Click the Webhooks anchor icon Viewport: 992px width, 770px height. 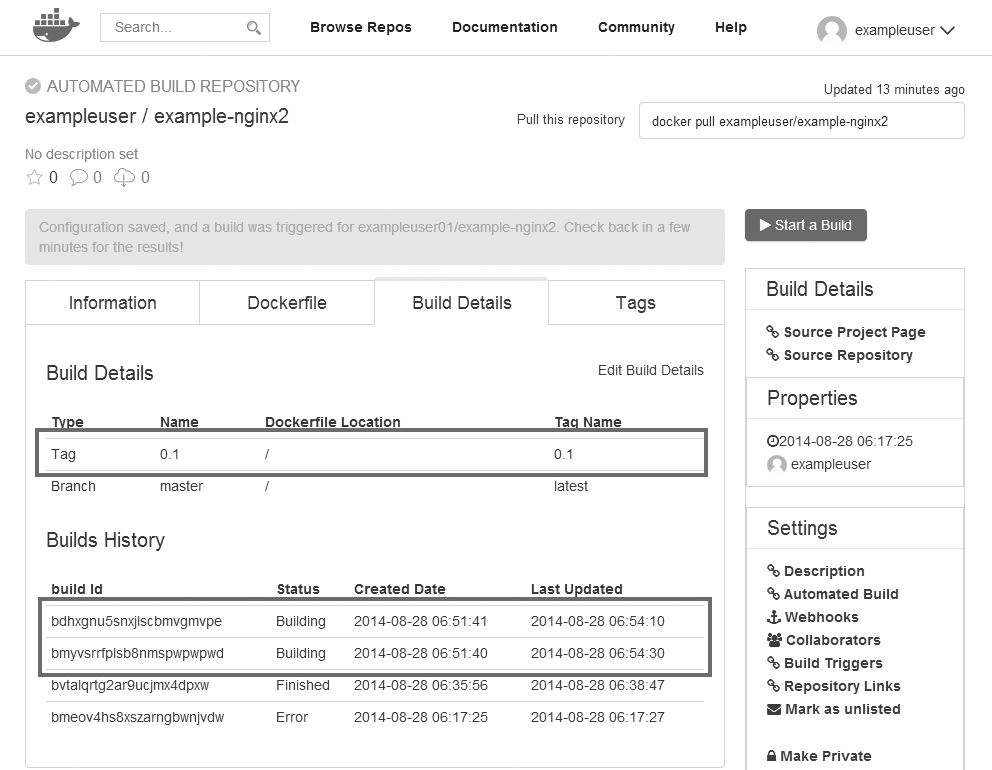tap(773, 617)
